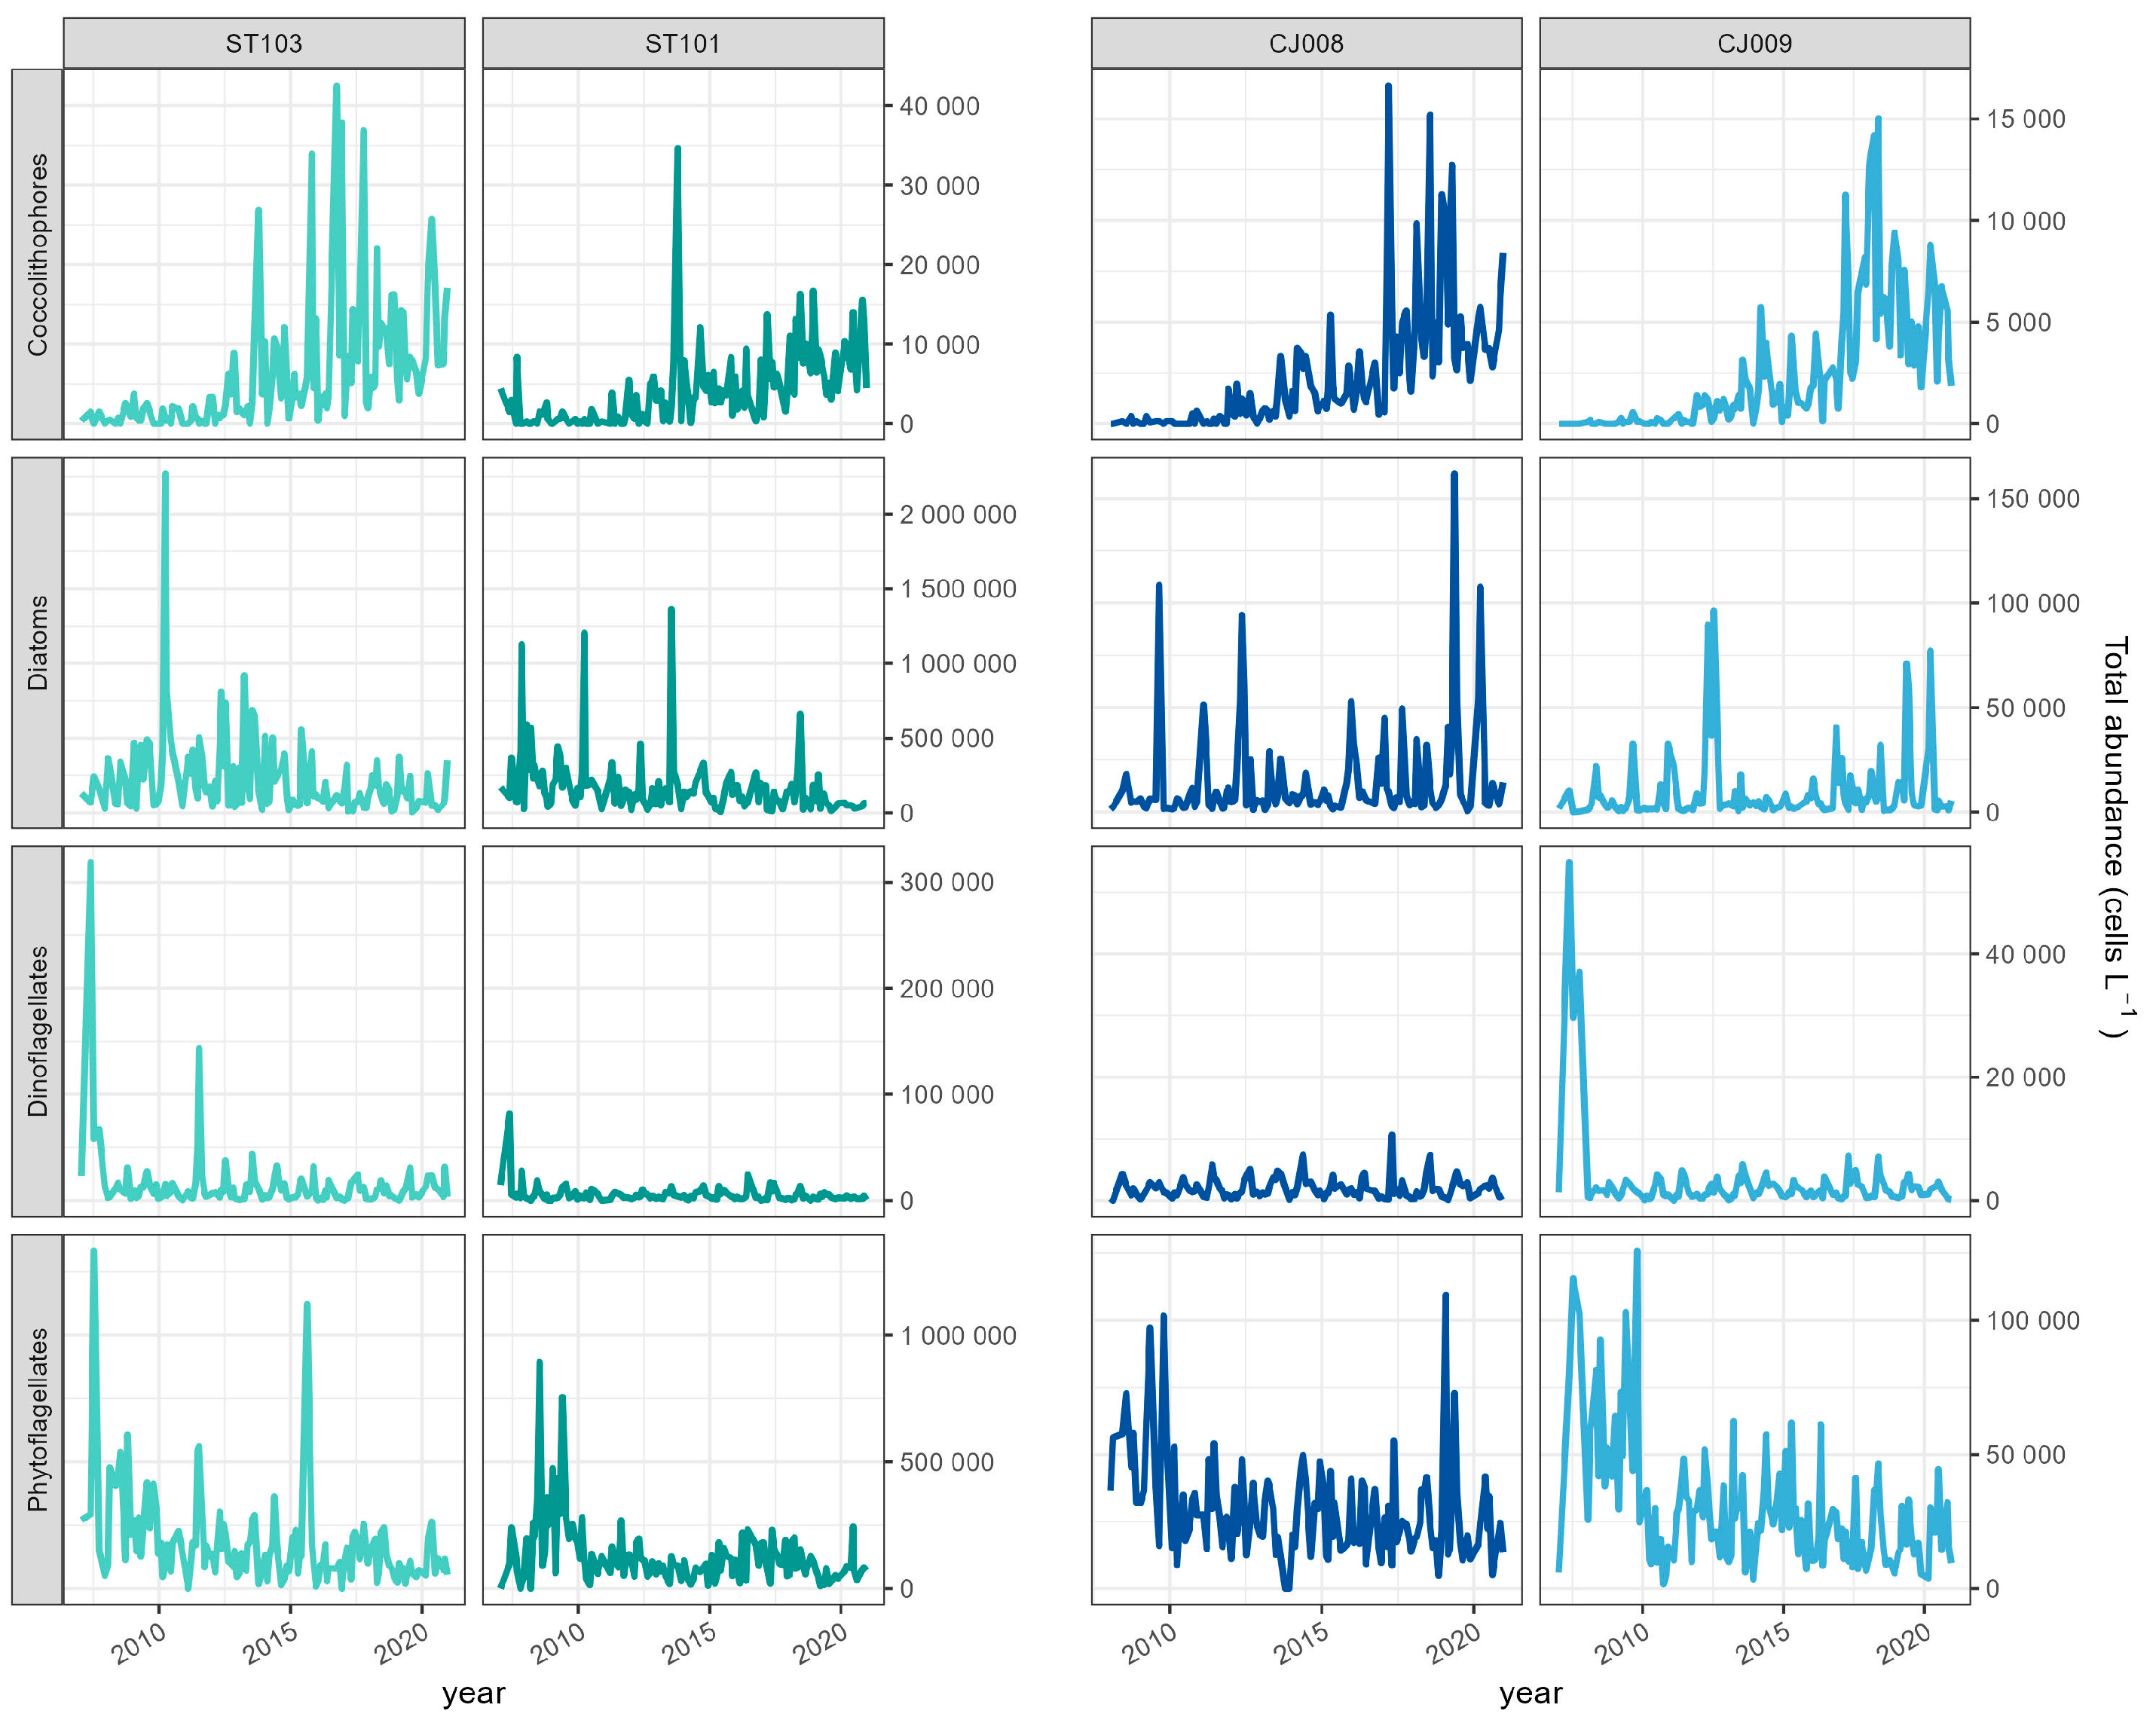2156x1720 pixels.
Task: Click the ST101 facet header
Action: coord(683,44)
